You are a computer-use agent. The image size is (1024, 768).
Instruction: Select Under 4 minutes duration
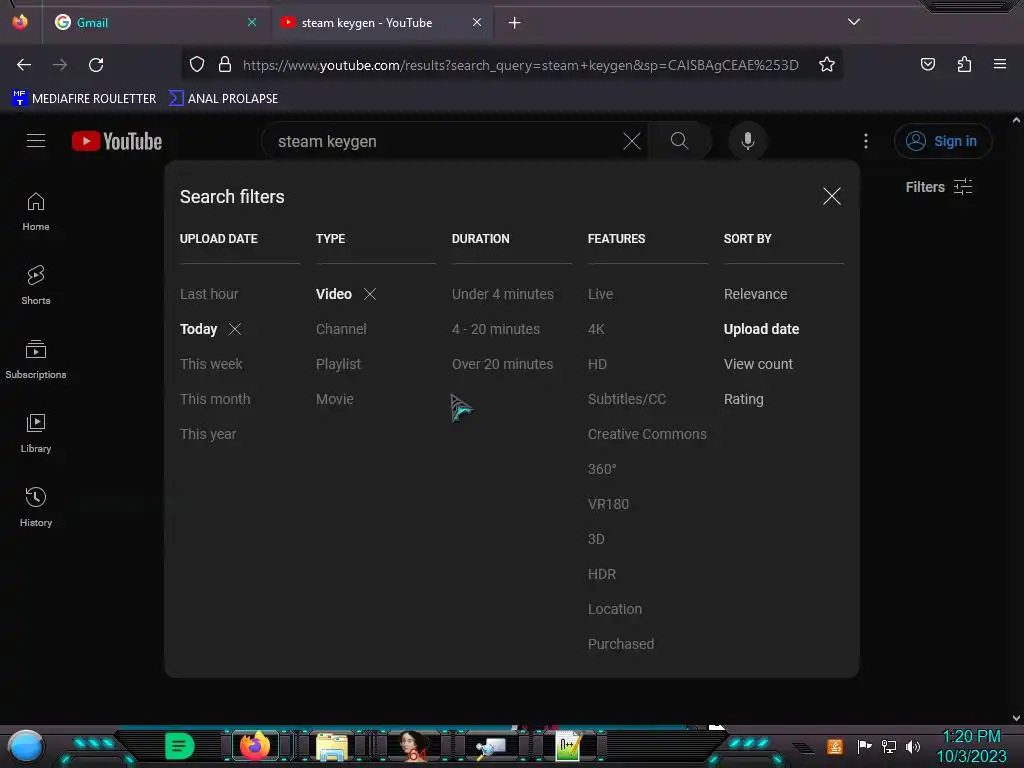pyautogui.click(x=503, y=294)
